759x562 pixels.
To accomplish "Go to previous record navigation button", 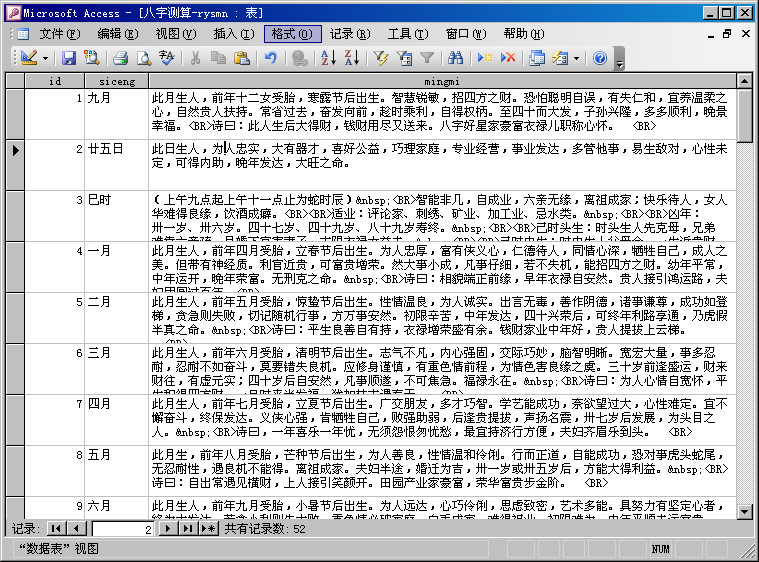I will pos(76,529).
